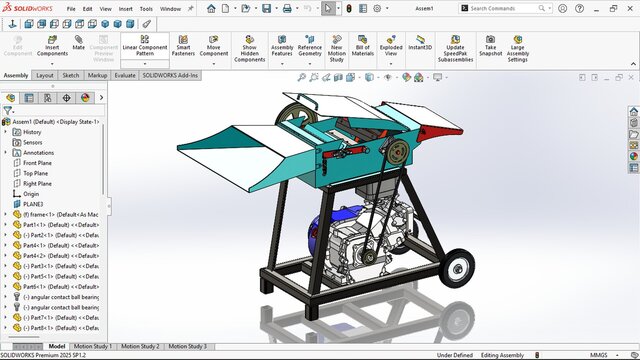Screen dimensions: 640x360
Task: Click Reference Geometry icon
Action: 310,40
